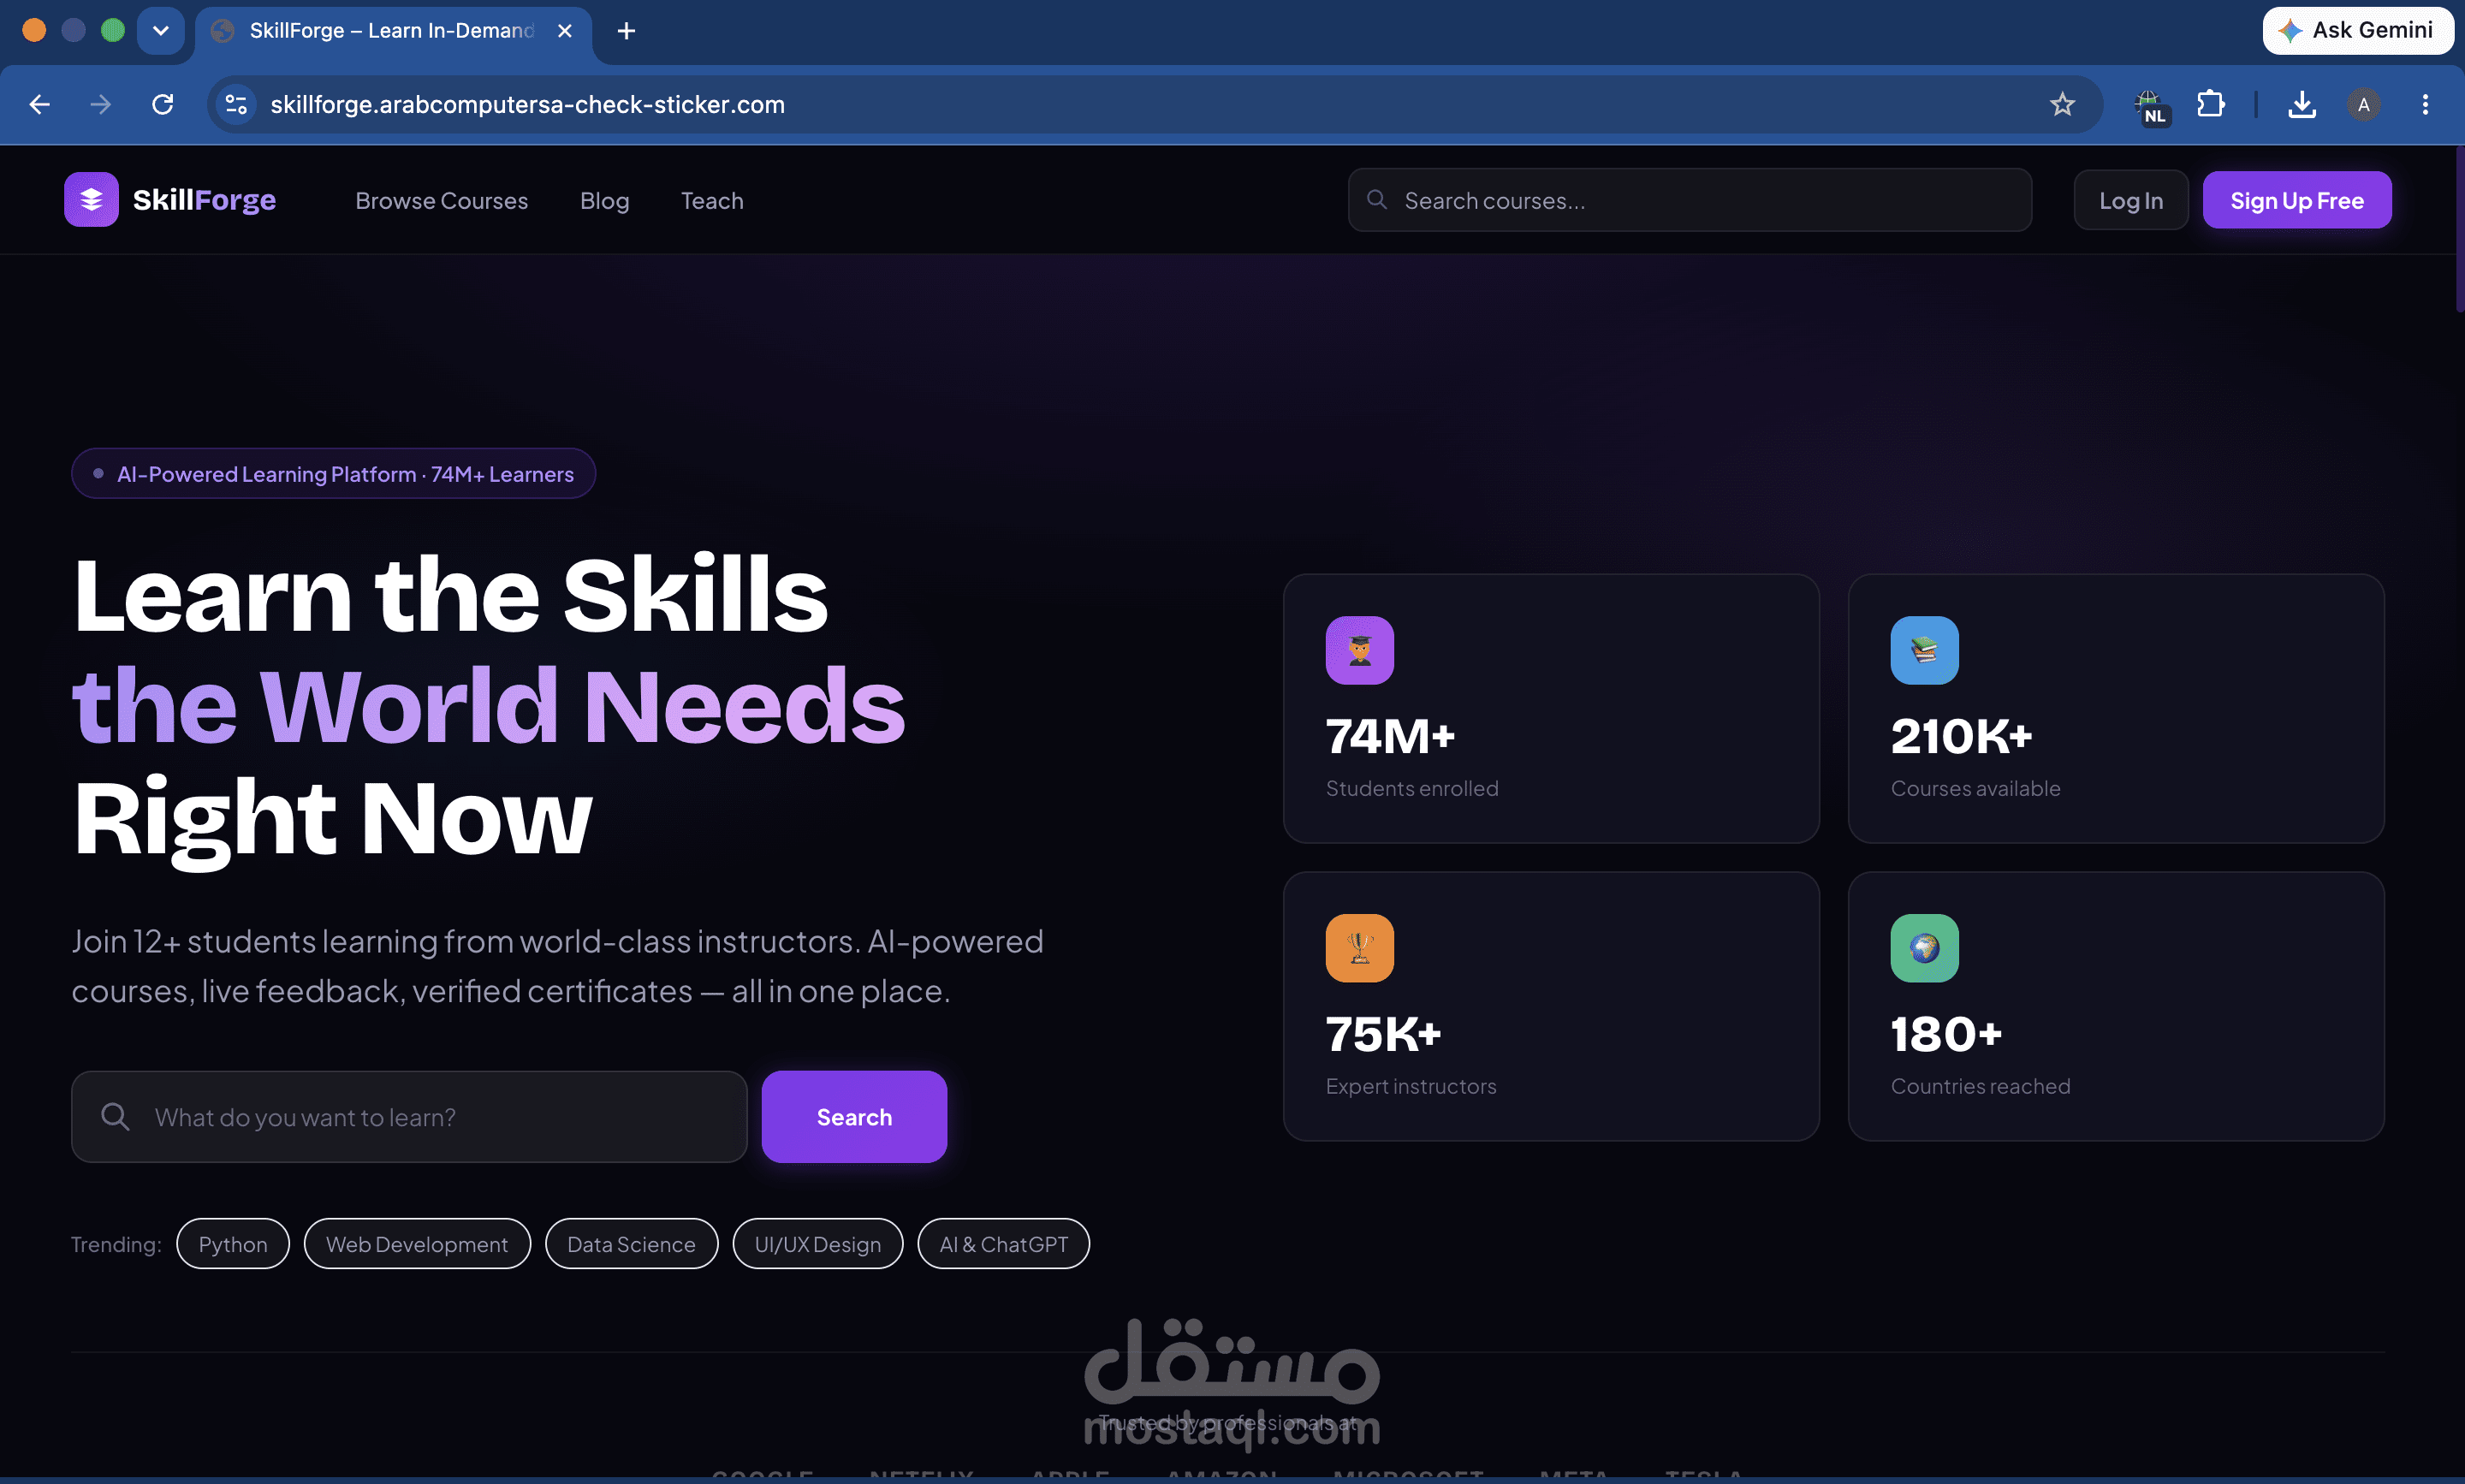Select the Data Science trending tag

[x=631, y=1244]
